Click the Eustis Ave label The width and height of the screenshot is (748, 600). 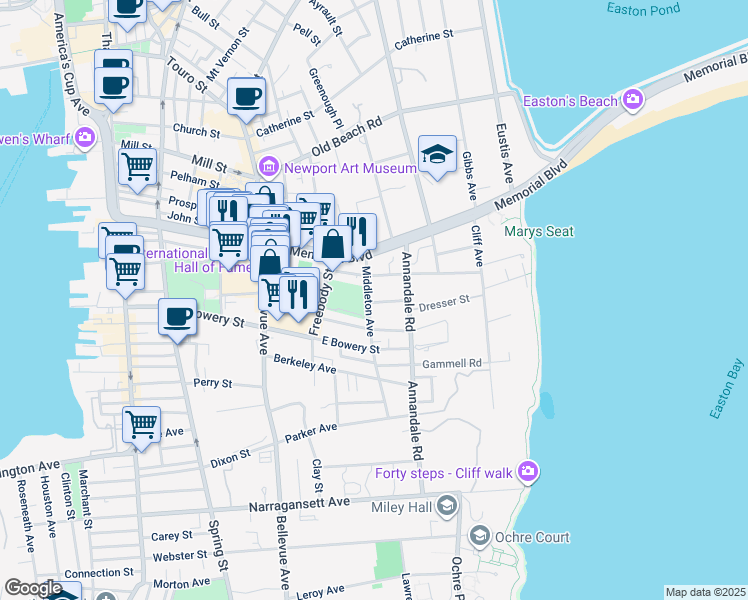504,154
